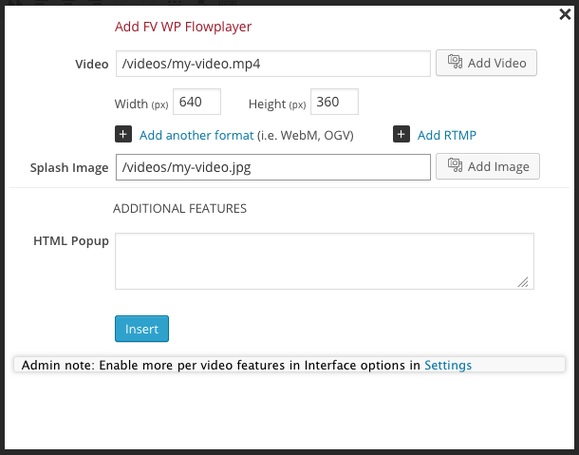Click the Video field label

[x=92, y=64]
